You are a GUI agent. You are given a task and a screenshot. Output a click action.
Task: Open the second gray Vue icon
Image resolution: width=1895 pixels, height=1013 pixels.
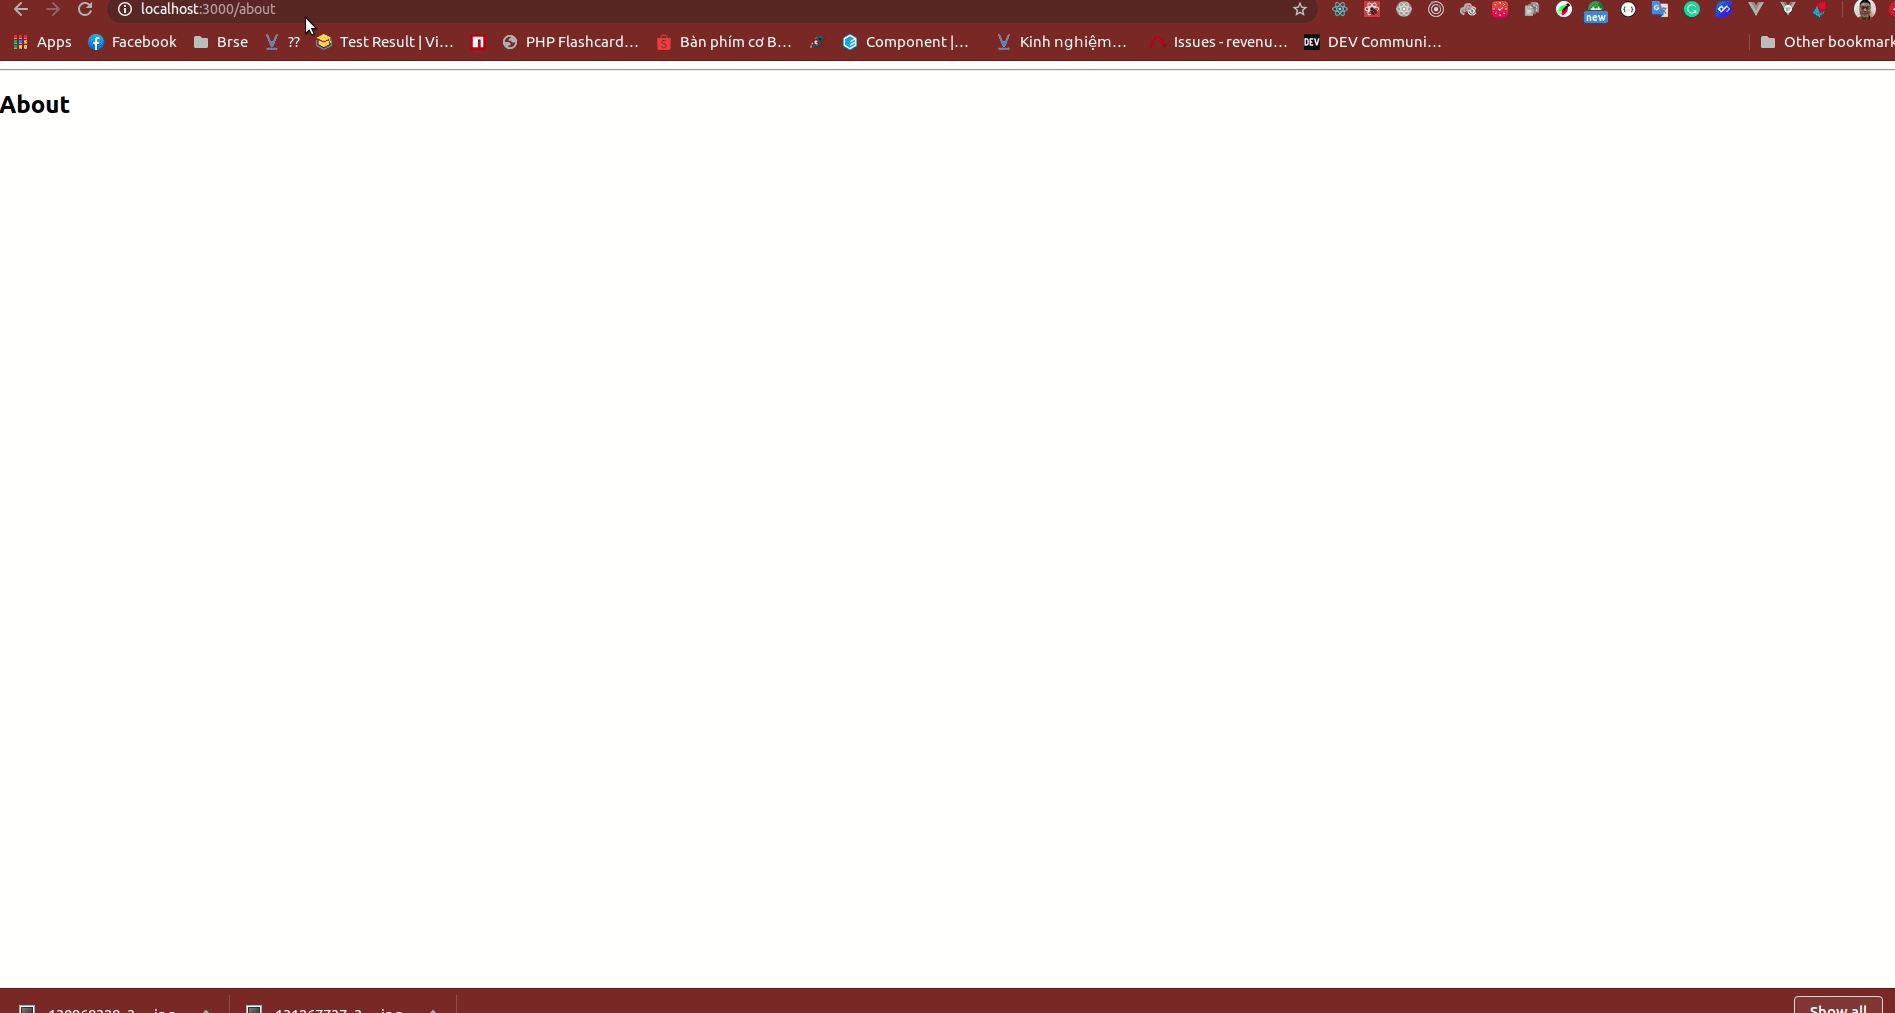(x=1788, y=9)
